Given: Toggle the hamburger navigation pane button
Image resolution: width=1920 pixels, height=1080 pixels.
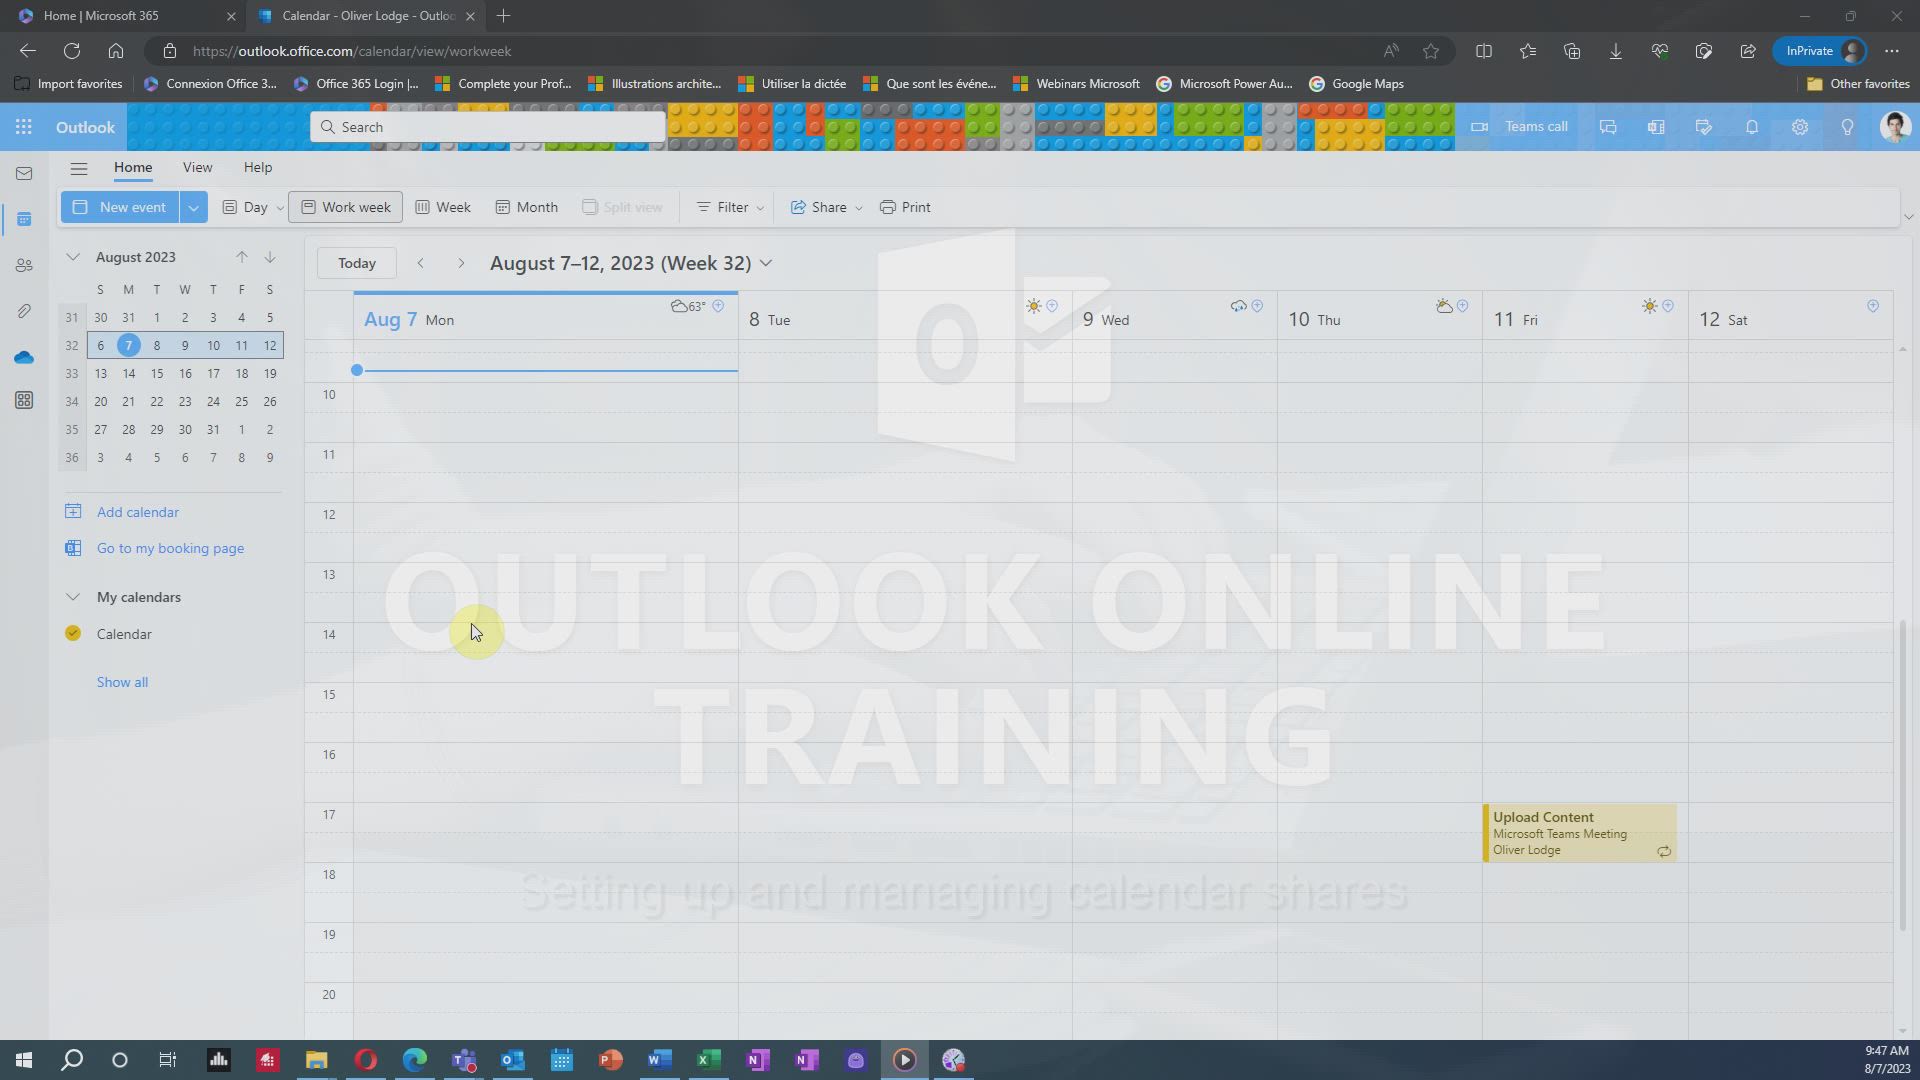Looking at the screenshot, I should [x=79, y=168].
